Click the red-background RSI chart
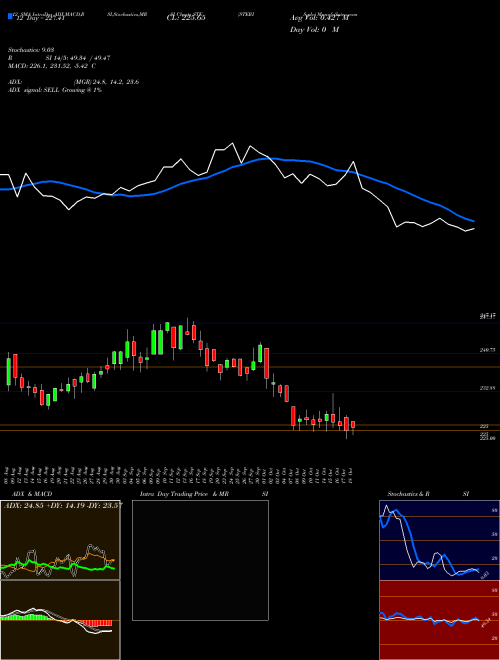The width and height of the screenshot is (500, 660). [x=439, y=620]
